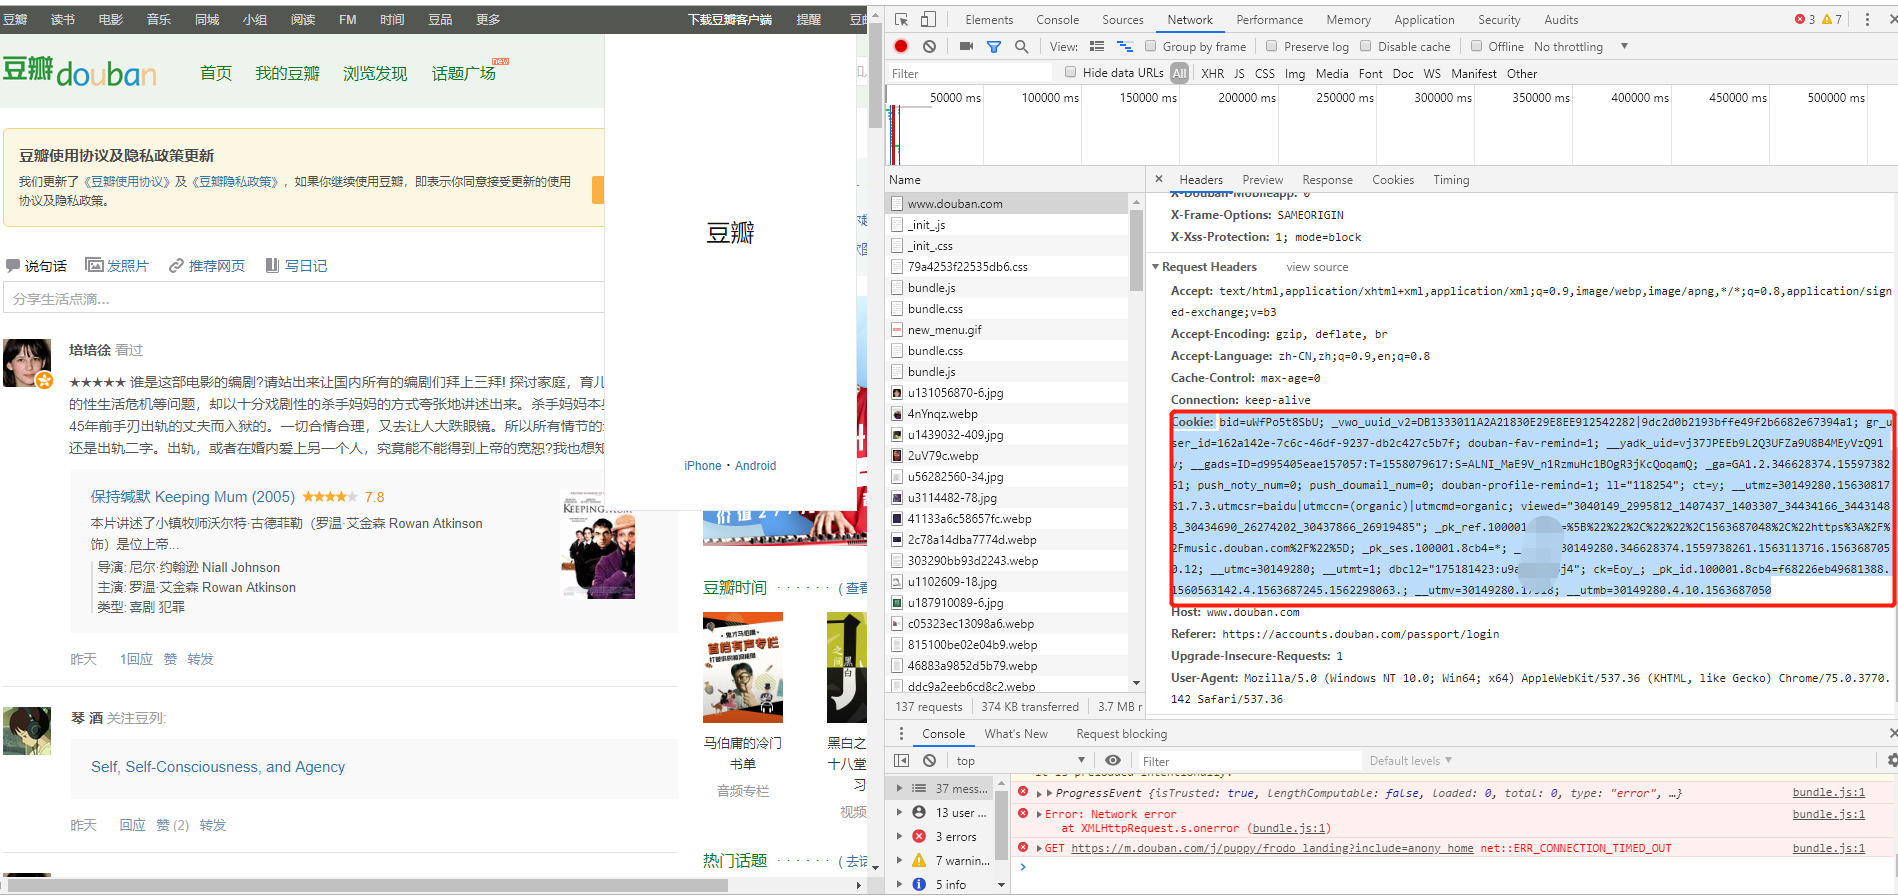Open DevTools more options menu
The image size is (1898, 896).
pos(1867,19)
